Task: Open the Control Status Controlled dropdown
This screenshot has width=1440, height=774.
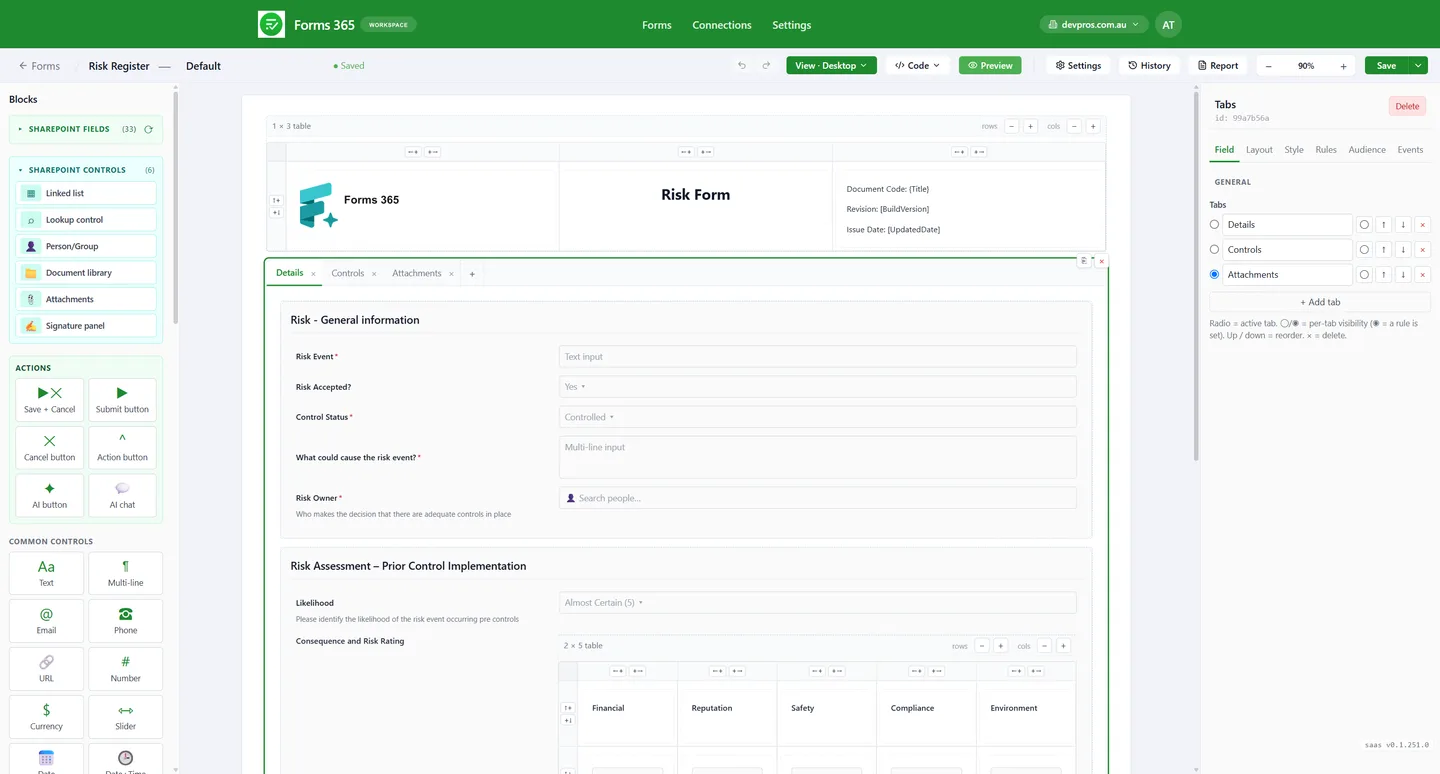Action: pos(817,417)
